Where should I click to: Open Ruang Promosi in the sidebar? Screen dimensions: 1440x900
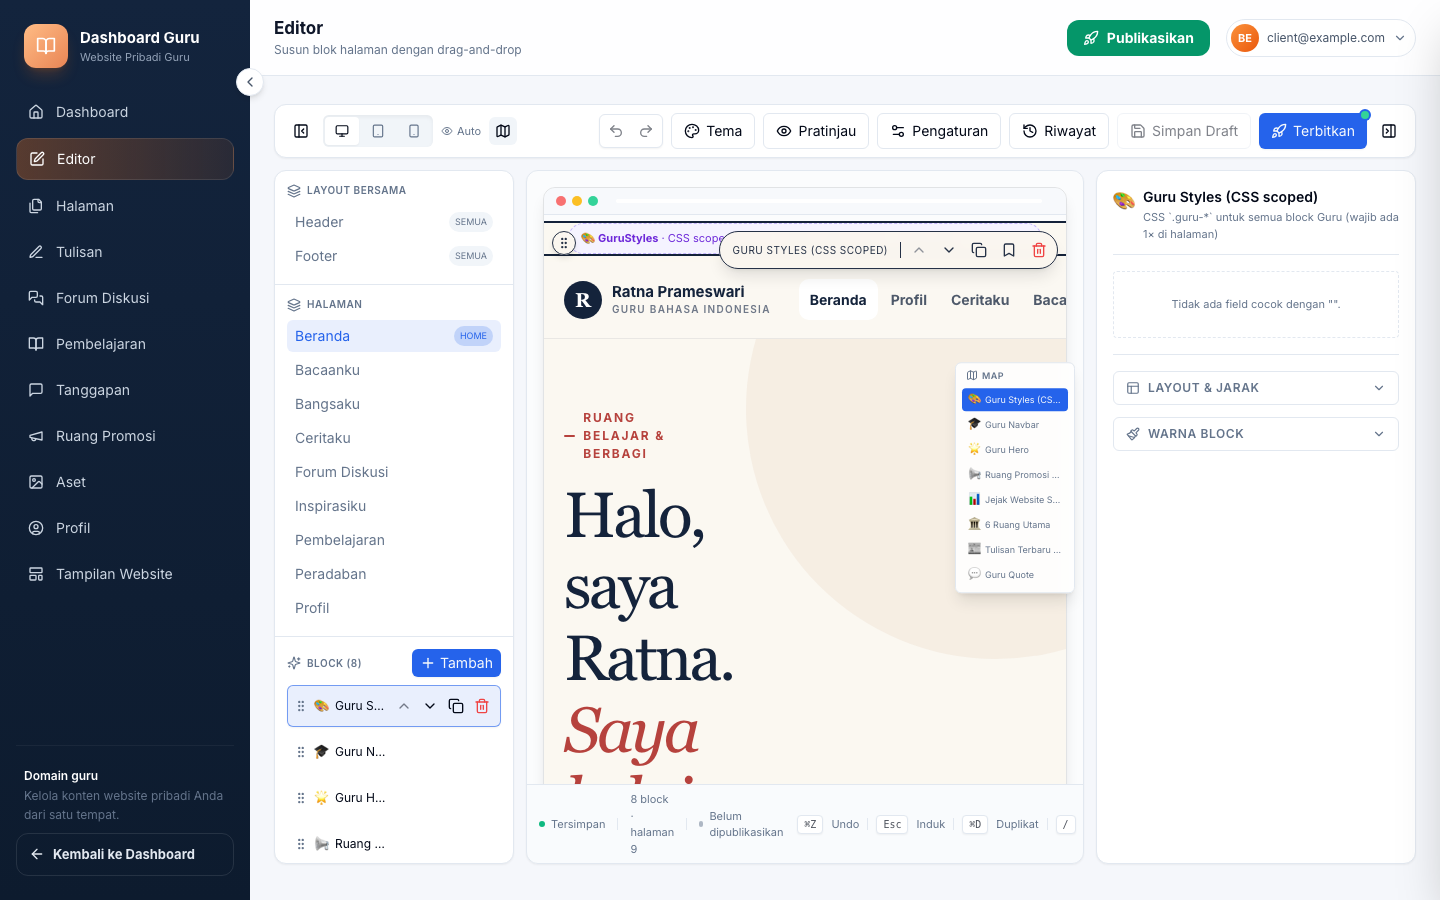[125, 436]
